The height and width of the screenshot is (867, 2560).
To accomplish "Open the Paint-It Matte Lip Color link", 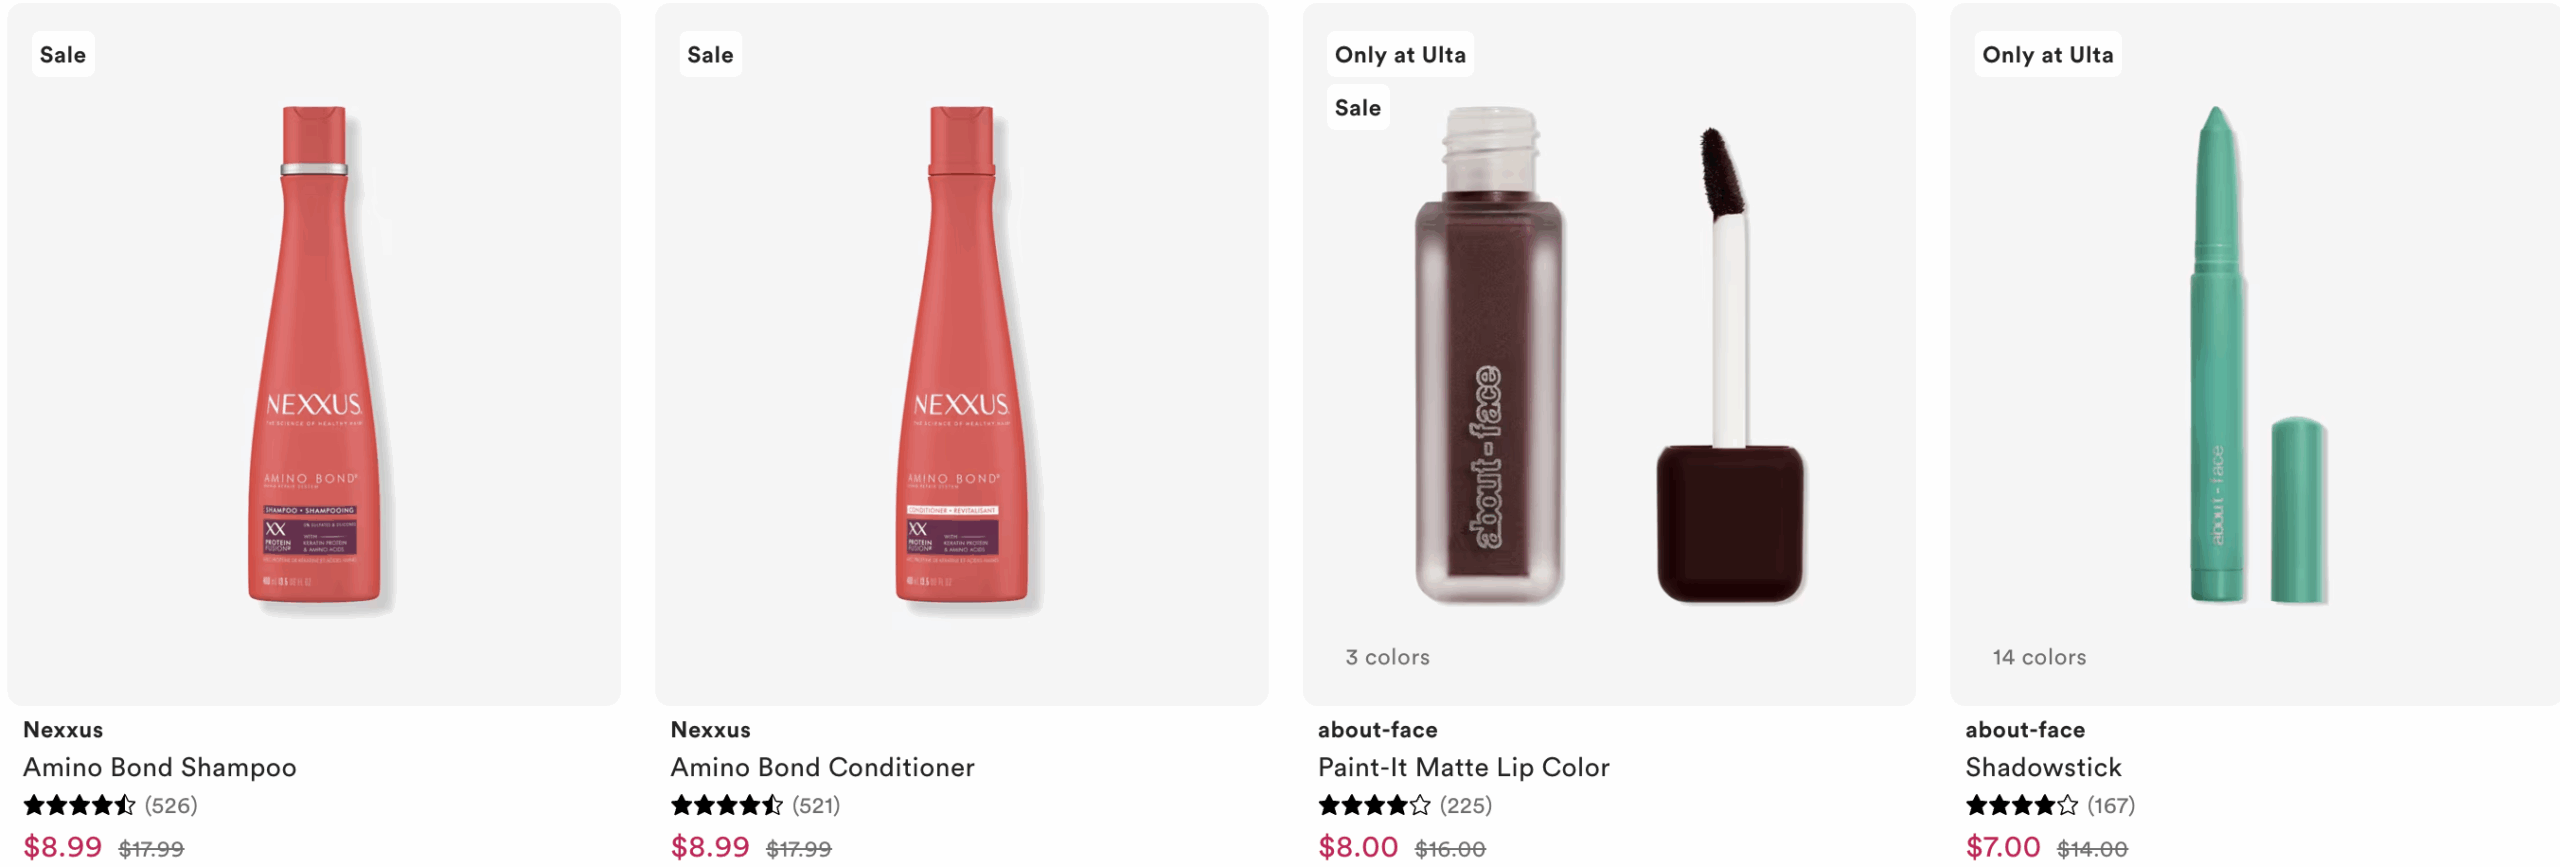I will [x=1463, y=767].
